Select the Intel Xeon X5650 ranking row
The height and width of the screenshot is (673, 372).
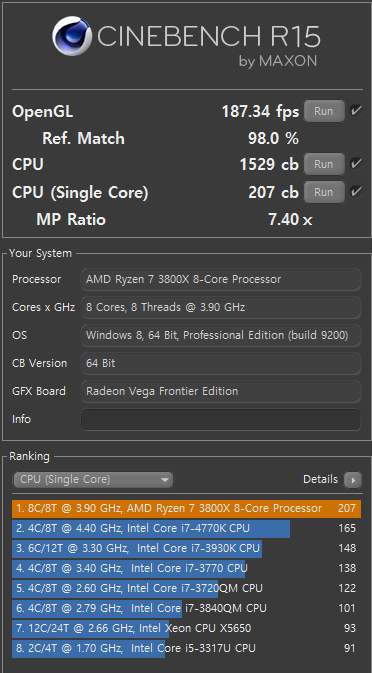pos(186,628)
